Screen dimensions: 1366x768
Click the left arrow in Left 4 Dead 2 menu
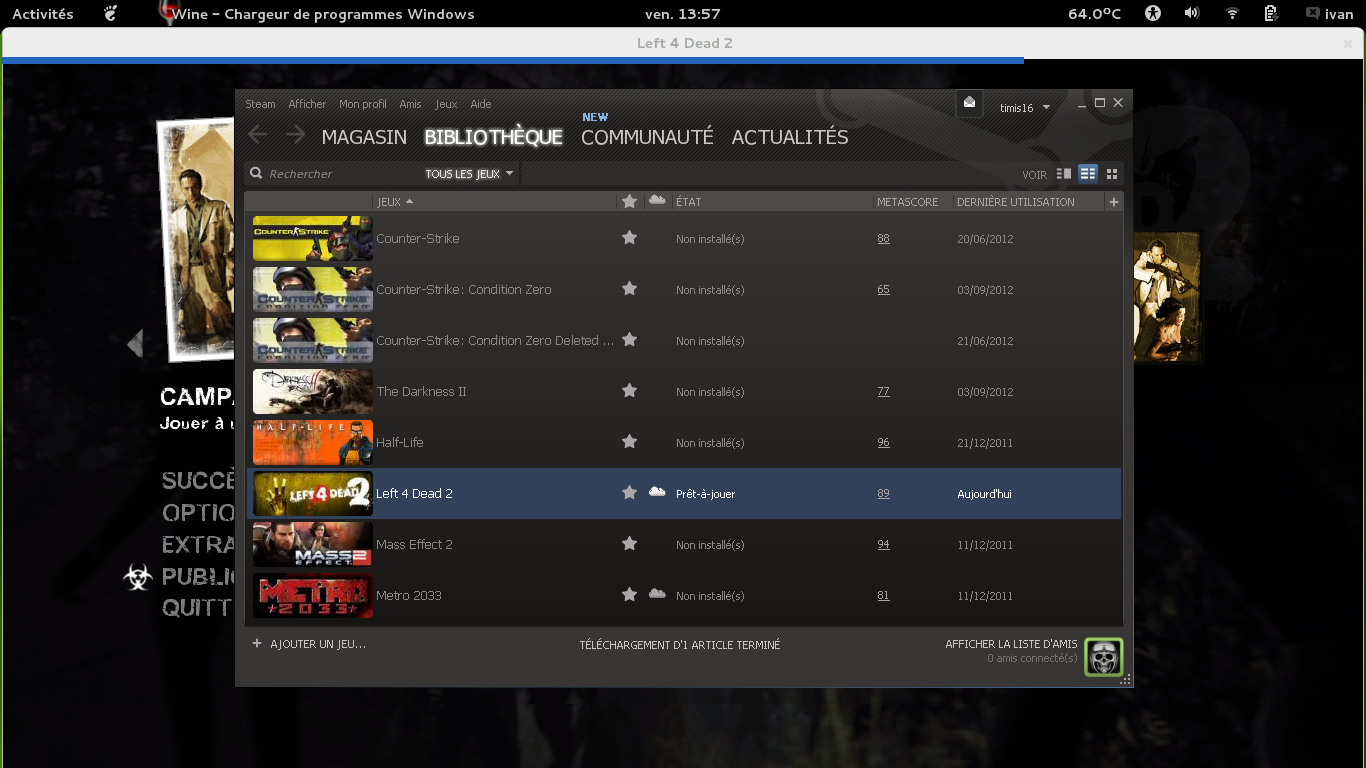point(135,343)
